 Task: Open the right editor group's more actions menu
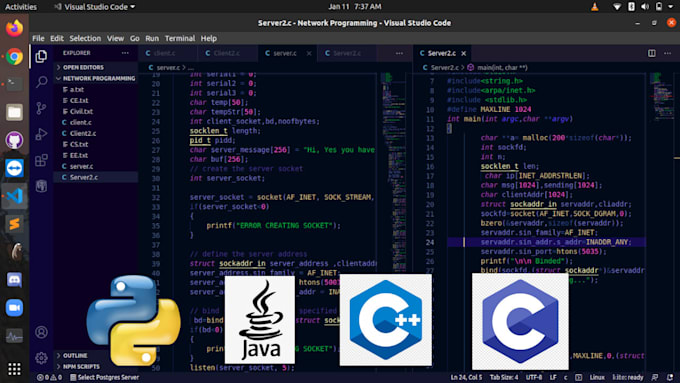(667, 53)
